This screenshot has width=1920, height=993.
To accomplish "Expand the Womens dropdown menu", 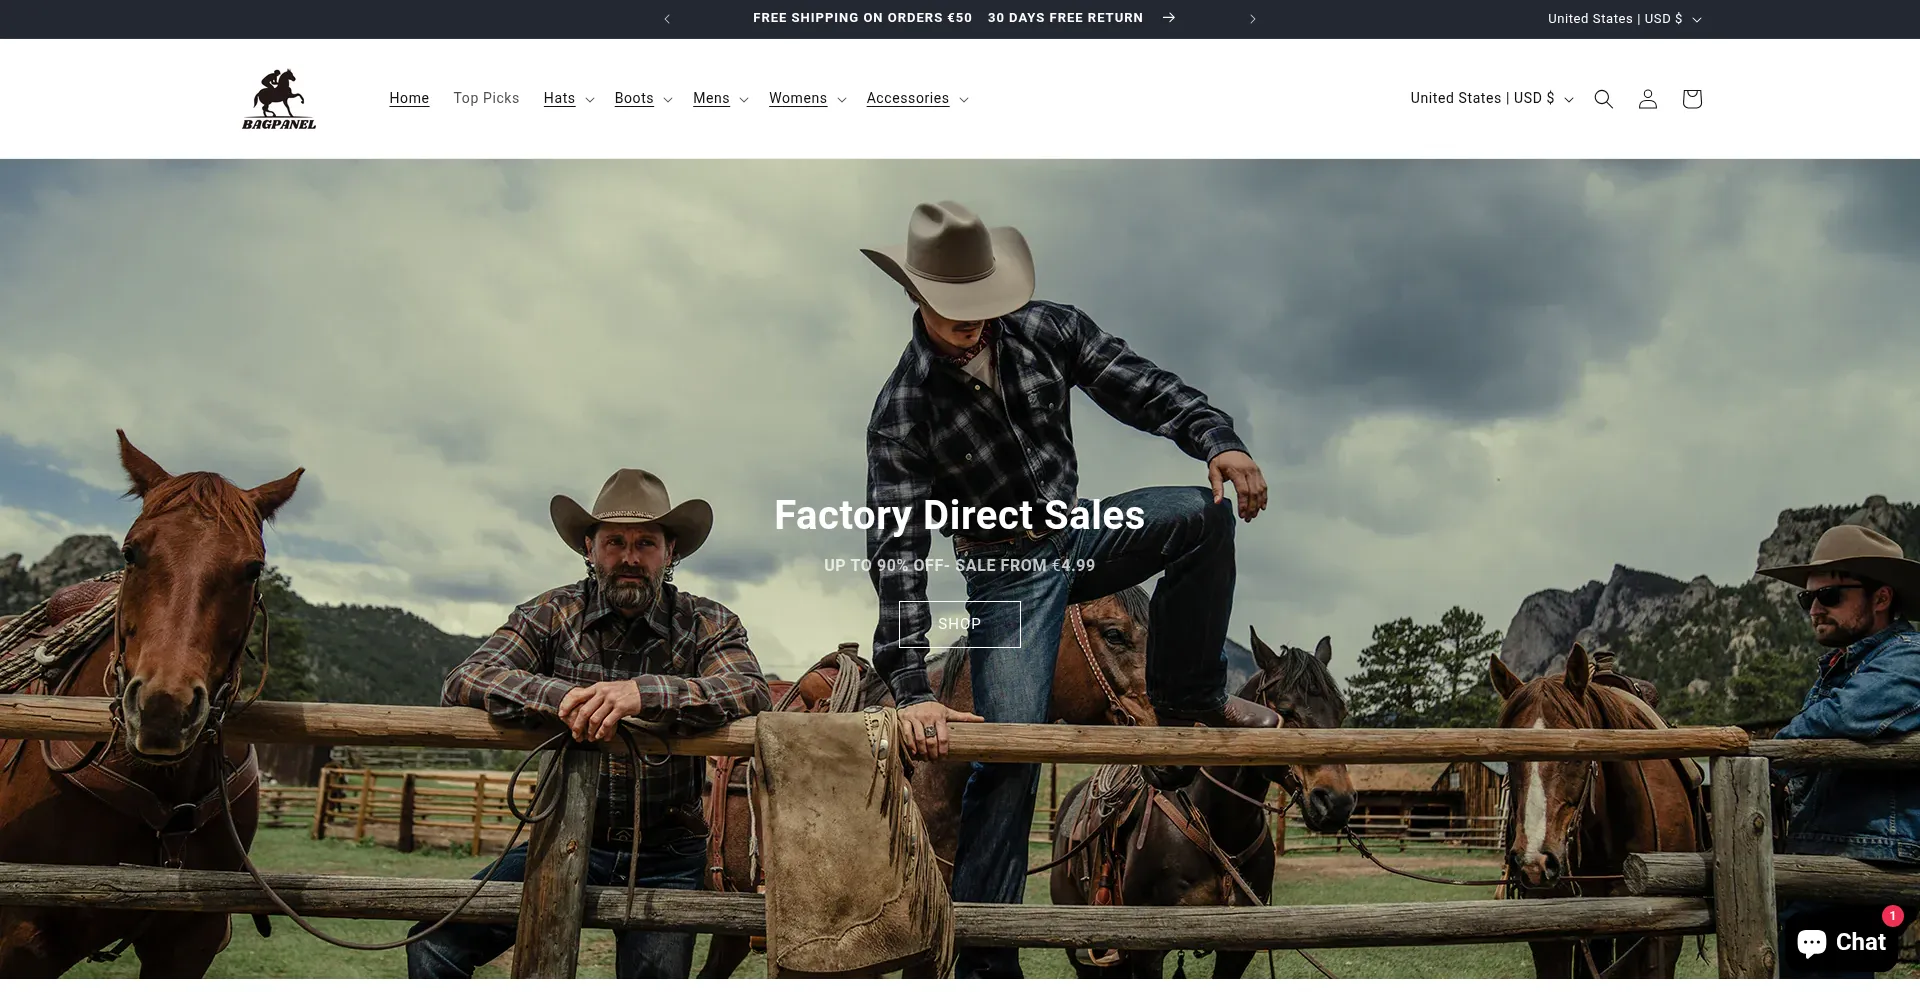I will (x=807, y=99).
